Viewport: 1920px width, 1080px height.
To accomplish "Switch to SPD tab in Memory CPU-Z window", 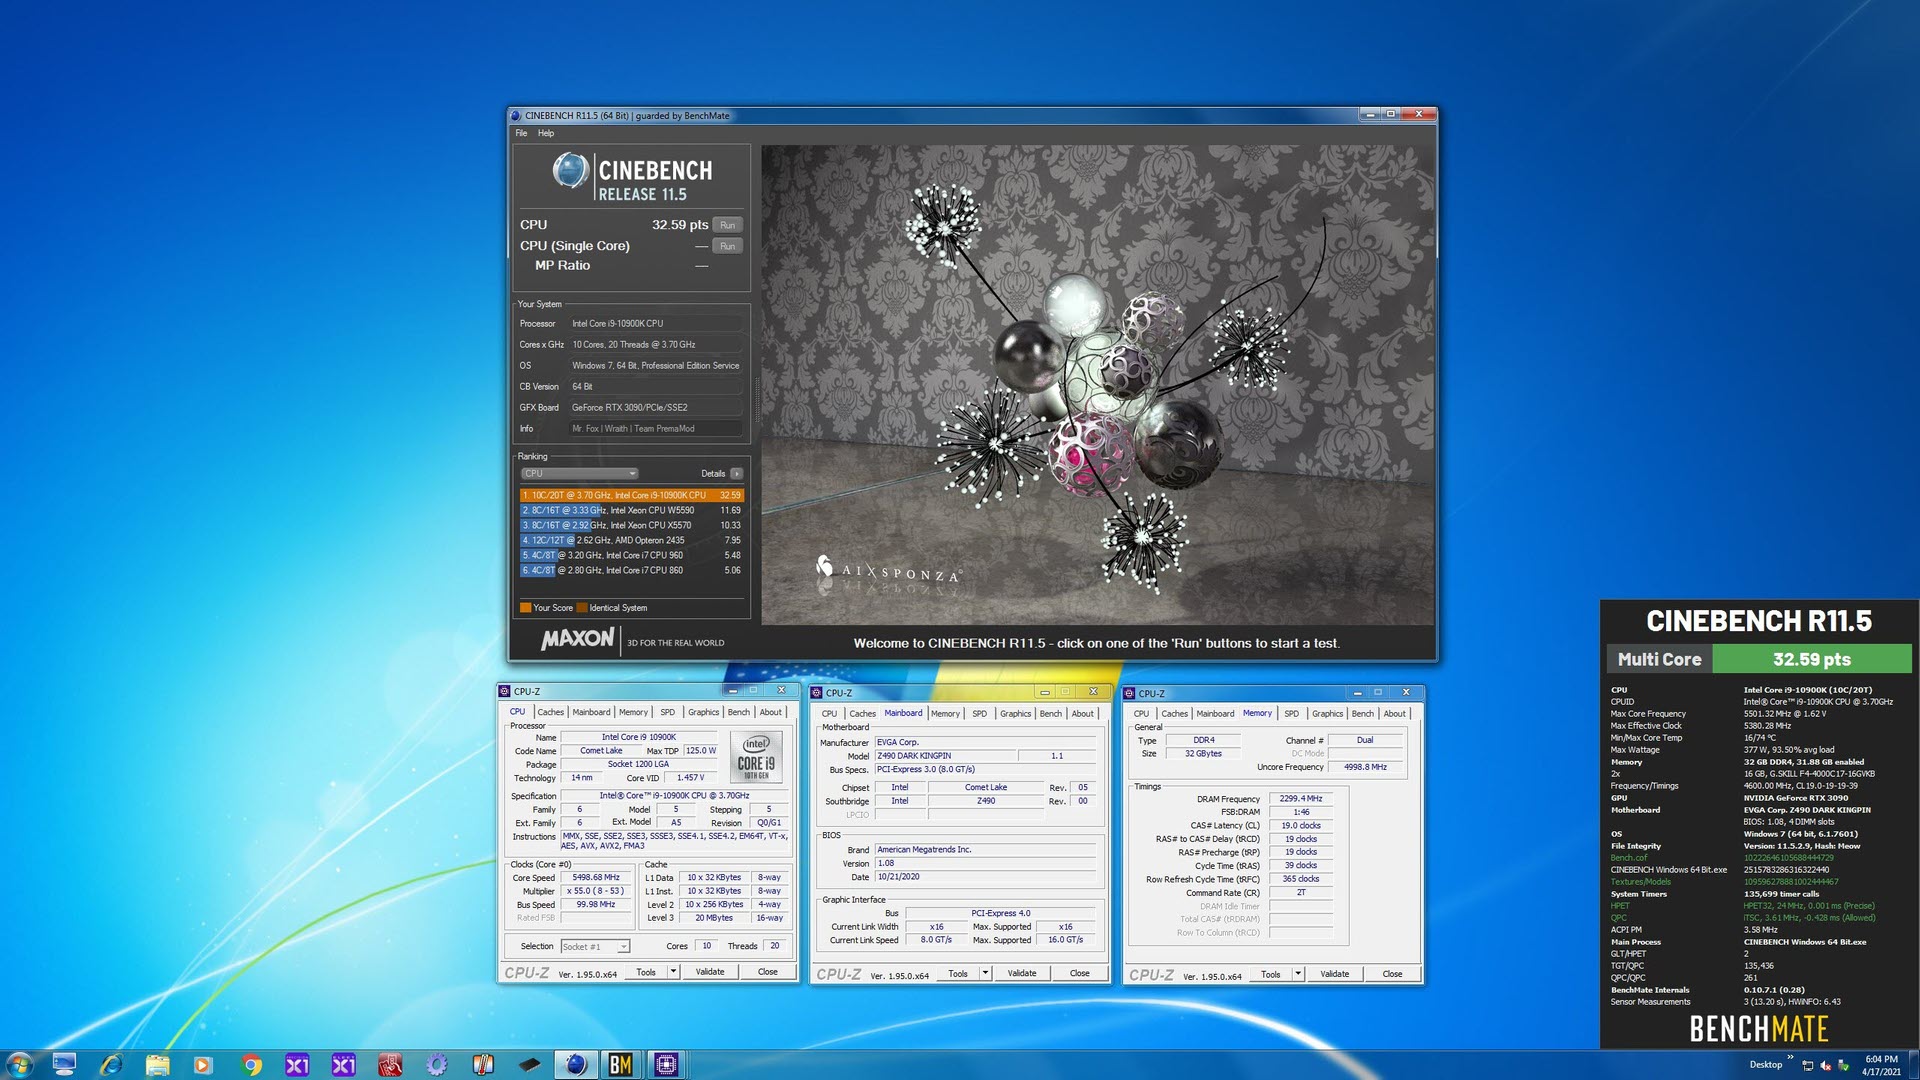I will coord(1291,714).
